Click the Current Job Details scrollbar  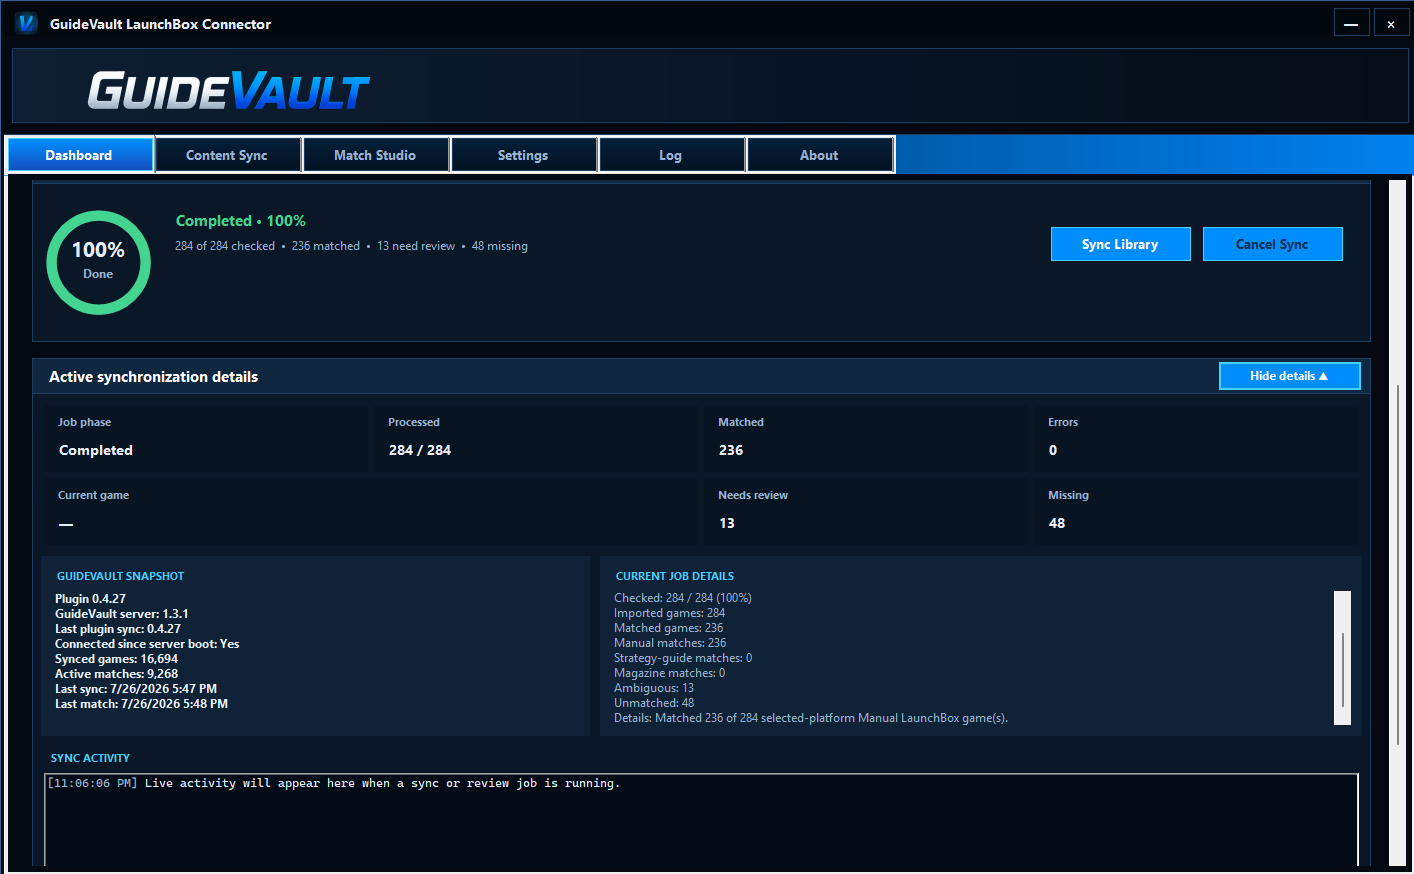click(x=1342, y=658)
